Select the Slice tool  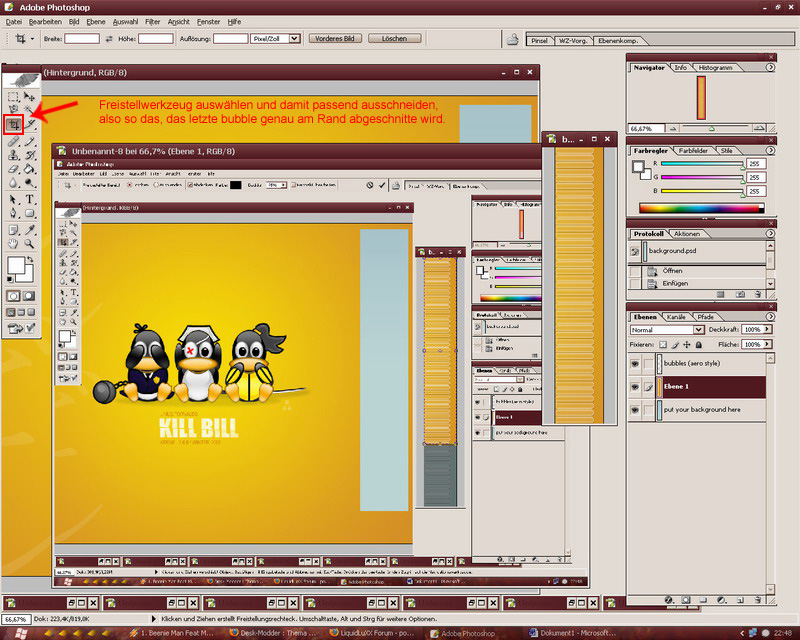click(x=30, y=124)
